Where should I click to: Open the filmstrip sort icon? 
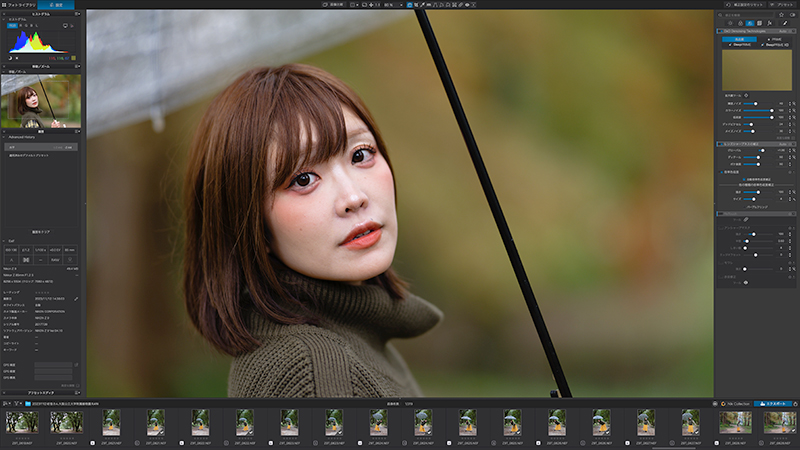7,404
